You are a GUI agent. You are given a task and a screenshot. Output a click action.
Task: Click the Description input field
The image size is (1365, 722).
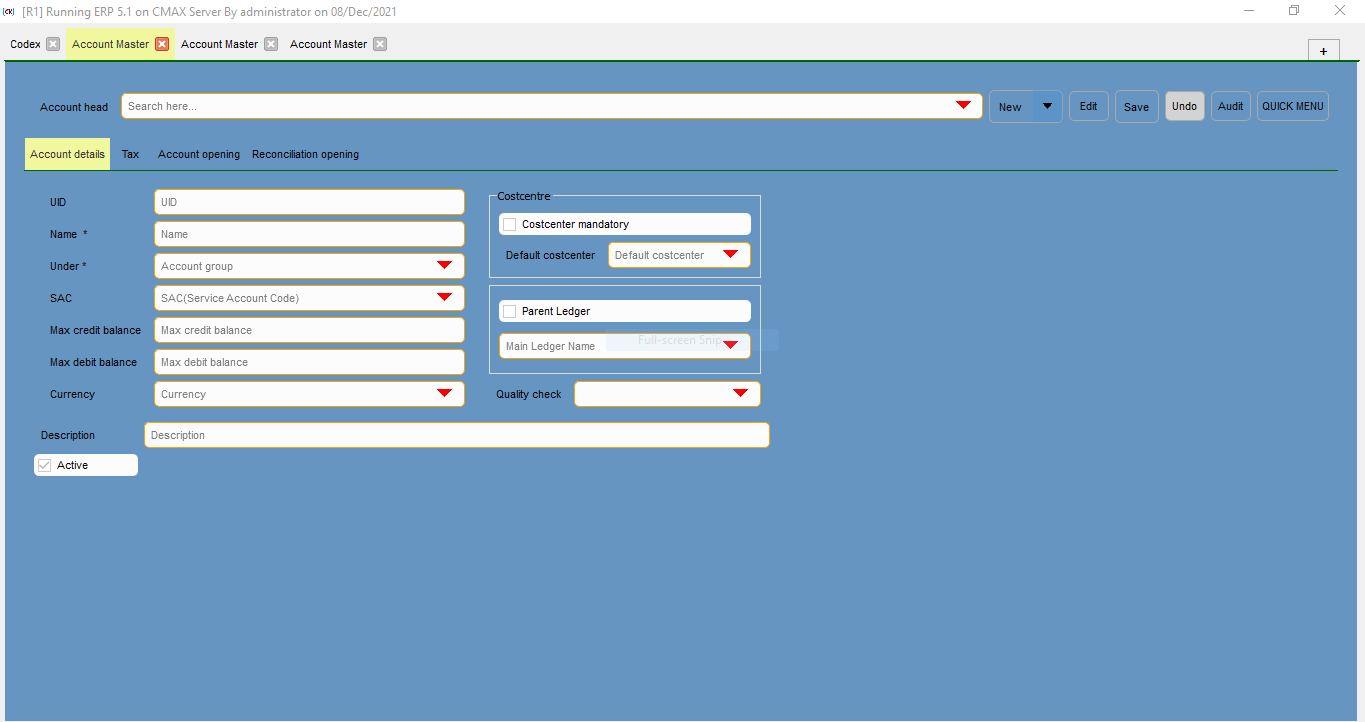click(x=456, y=434)
